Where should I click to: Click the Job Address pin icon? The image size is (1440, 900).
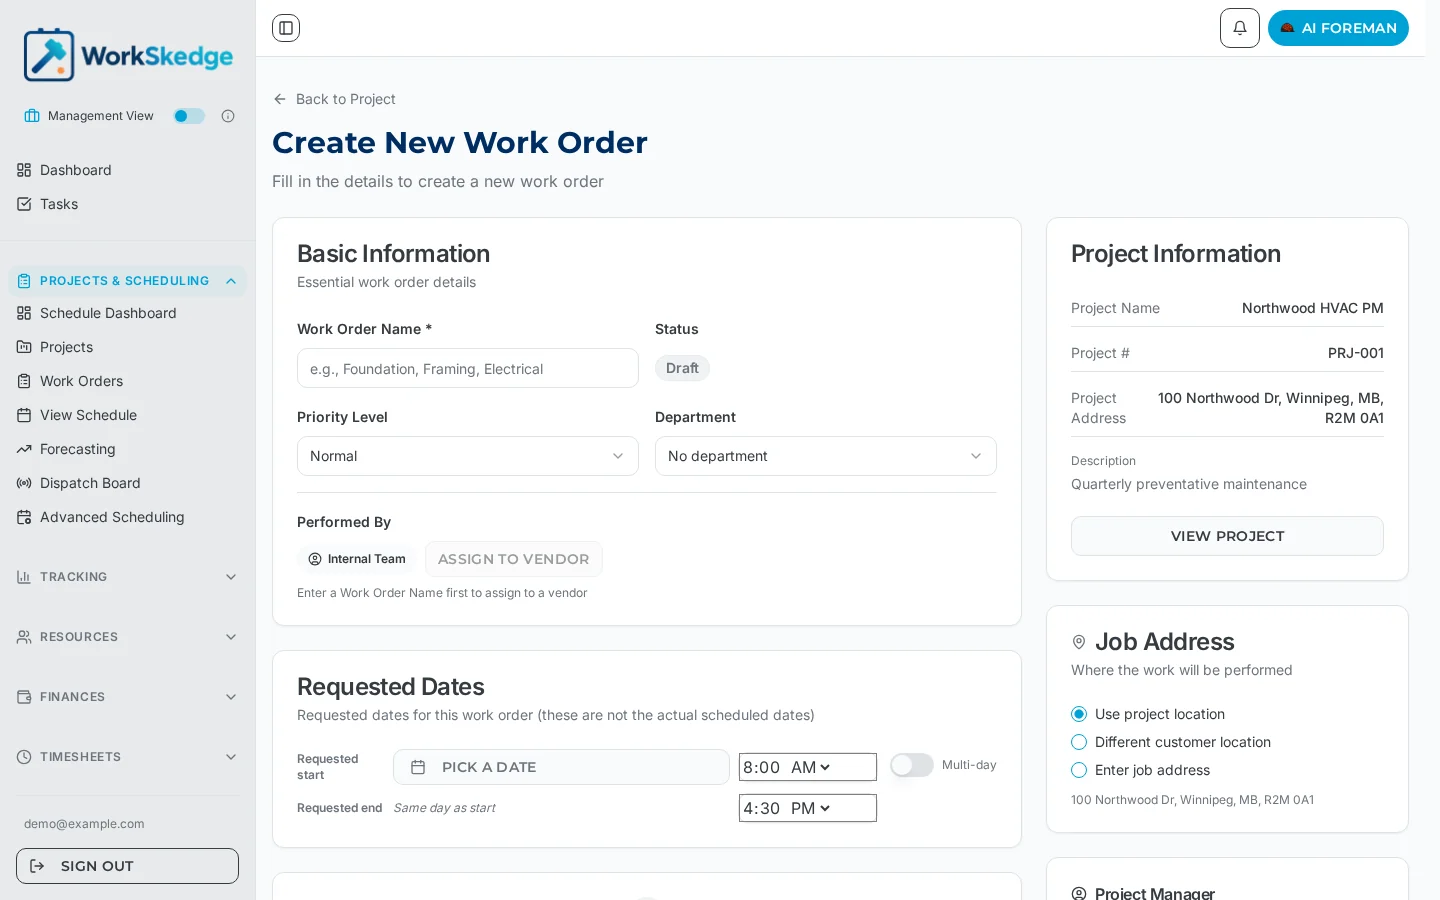pyautogui.click(x=1079, y=642)
